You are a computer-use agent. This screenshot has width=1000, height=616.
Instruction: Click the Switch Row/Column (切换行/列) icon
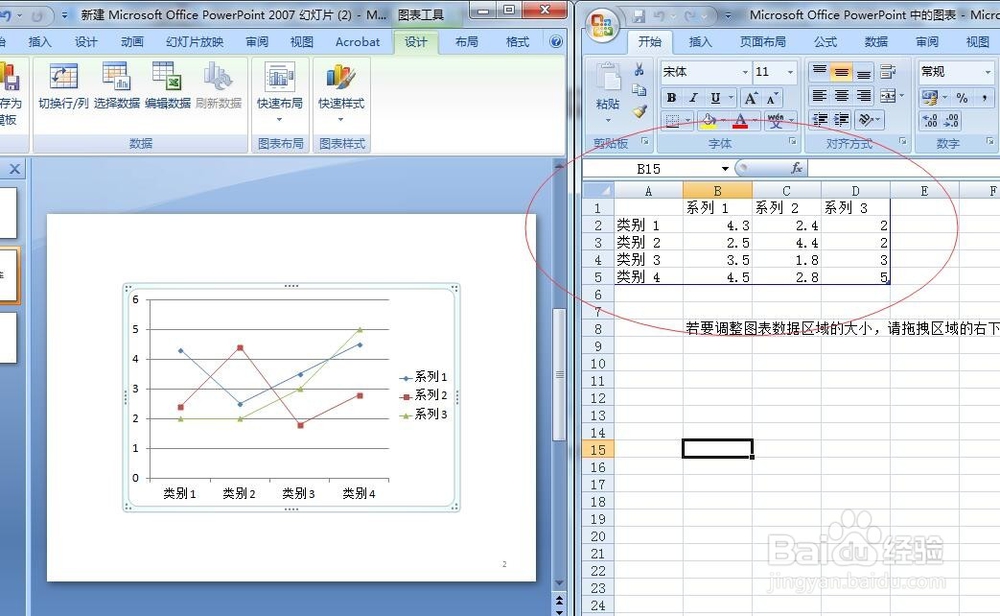click(x=63, y=77)
